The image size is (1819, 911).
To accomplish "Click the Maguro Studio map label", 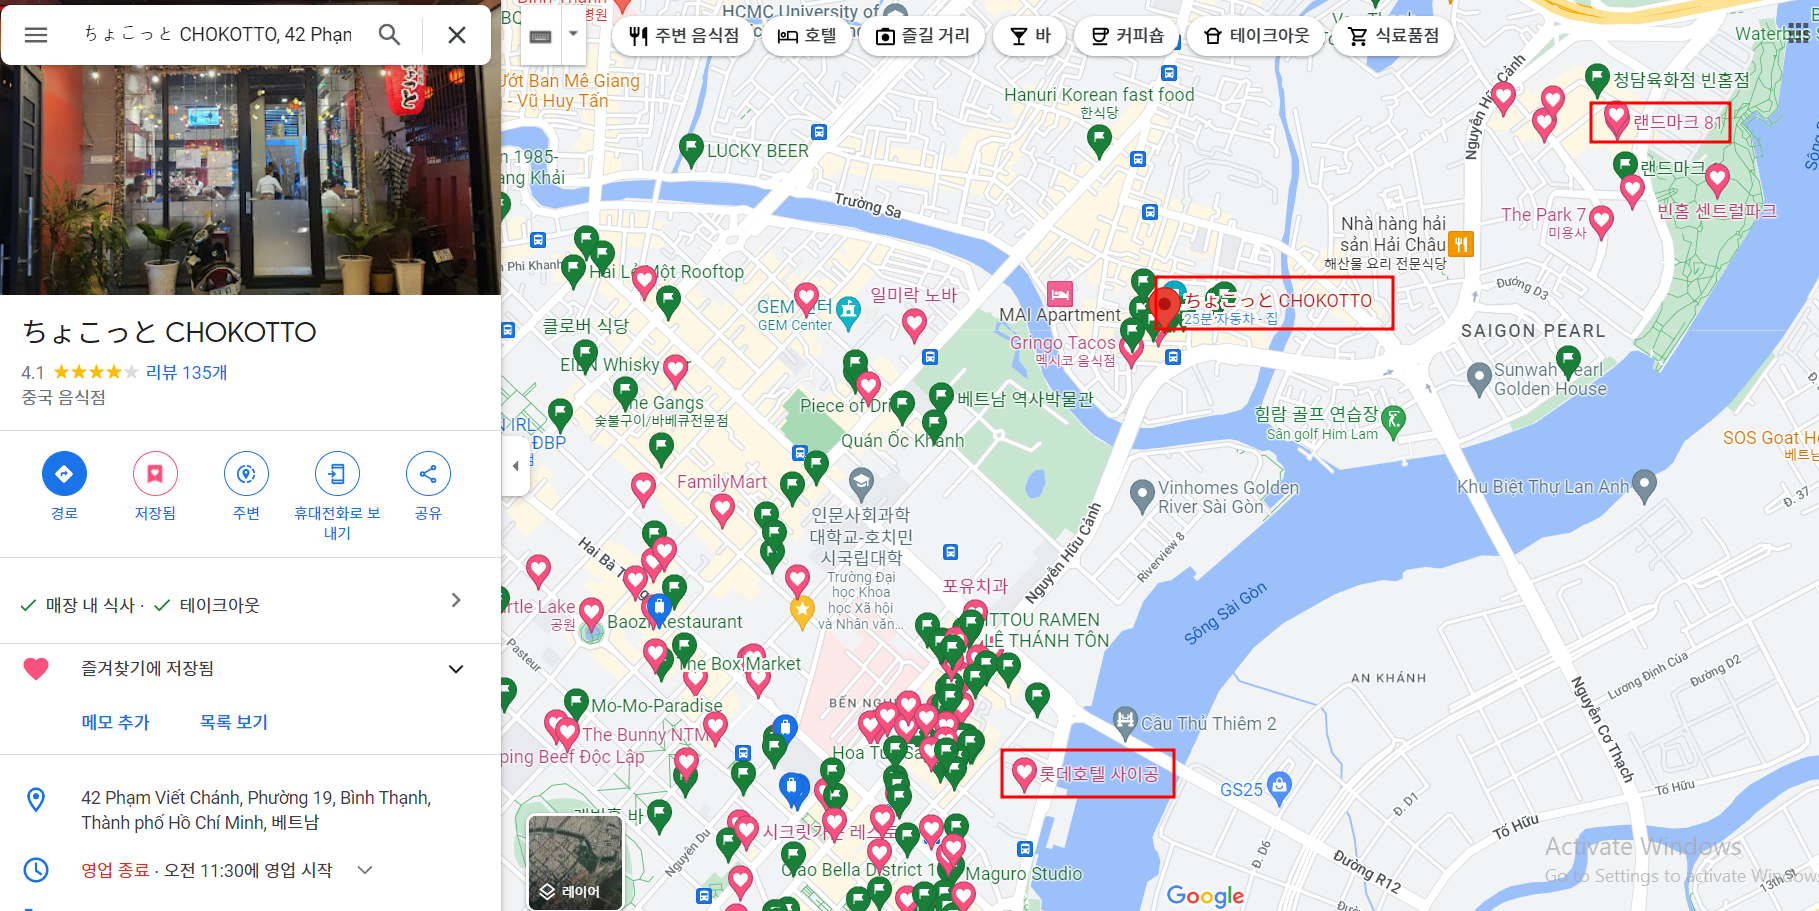I will (x=1024, y=874).
